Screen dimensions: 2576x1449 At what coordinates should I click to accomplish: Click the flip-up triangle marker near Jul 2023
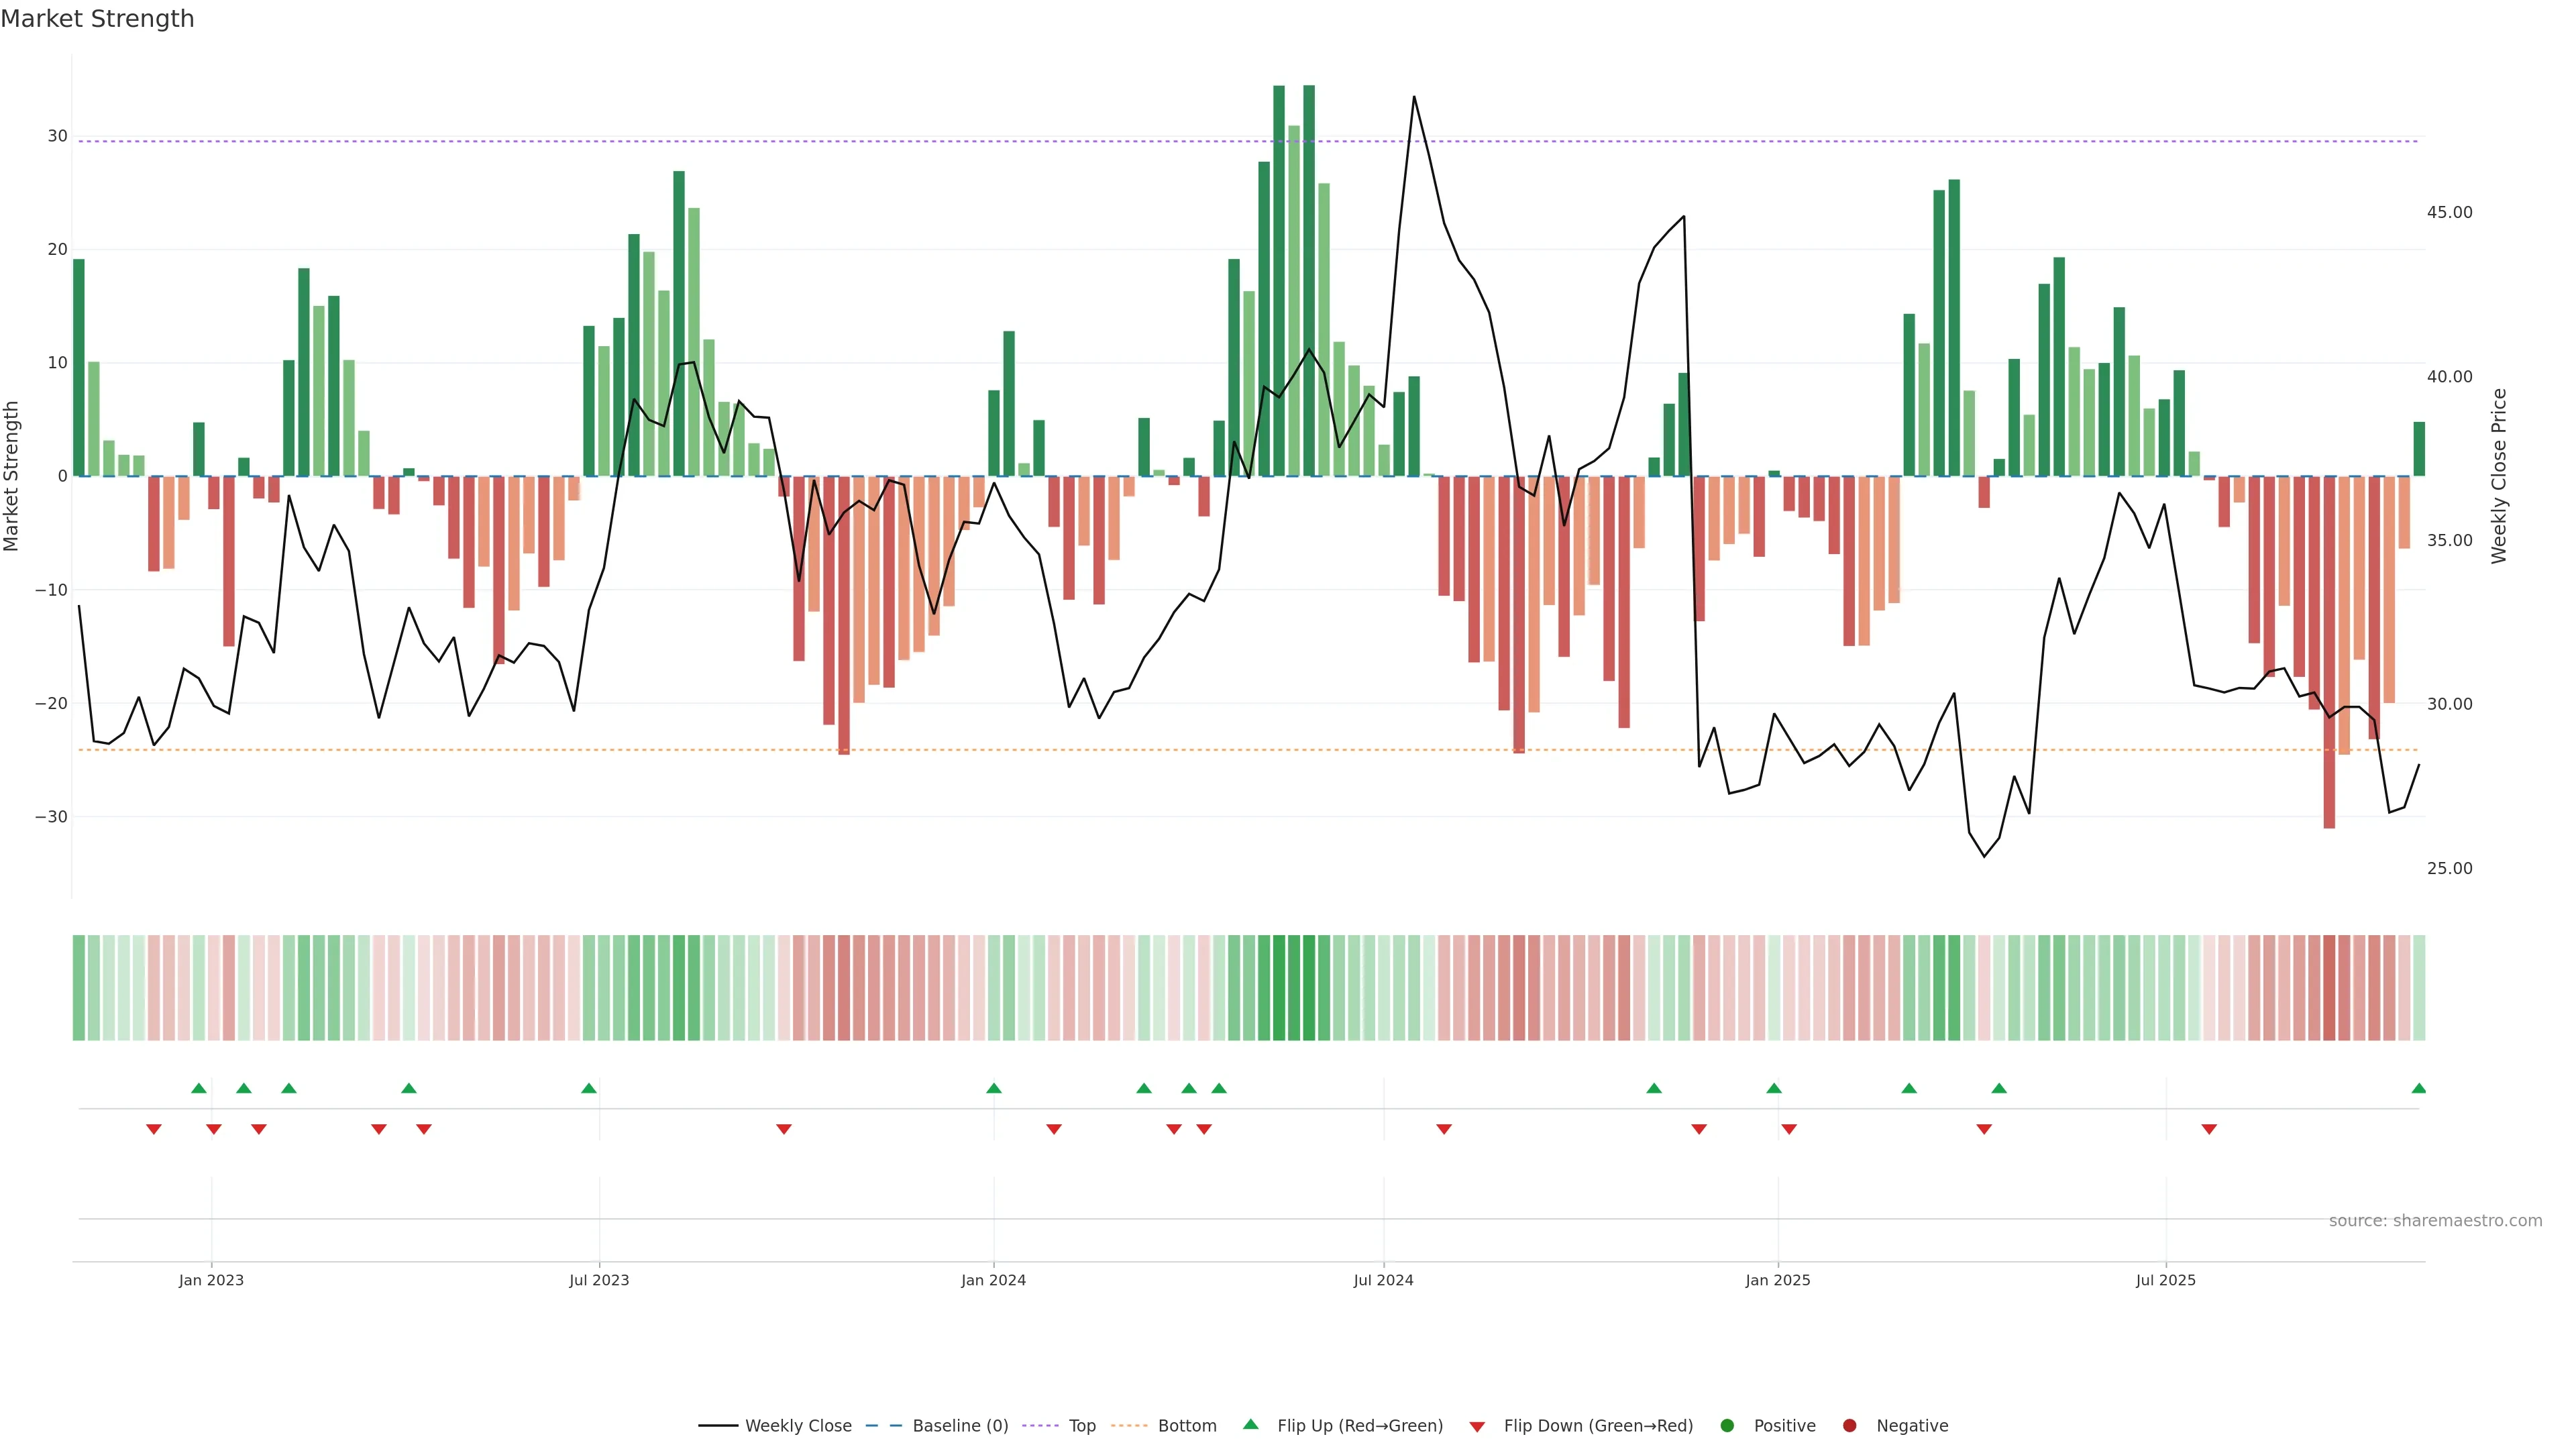(589, 1088)
